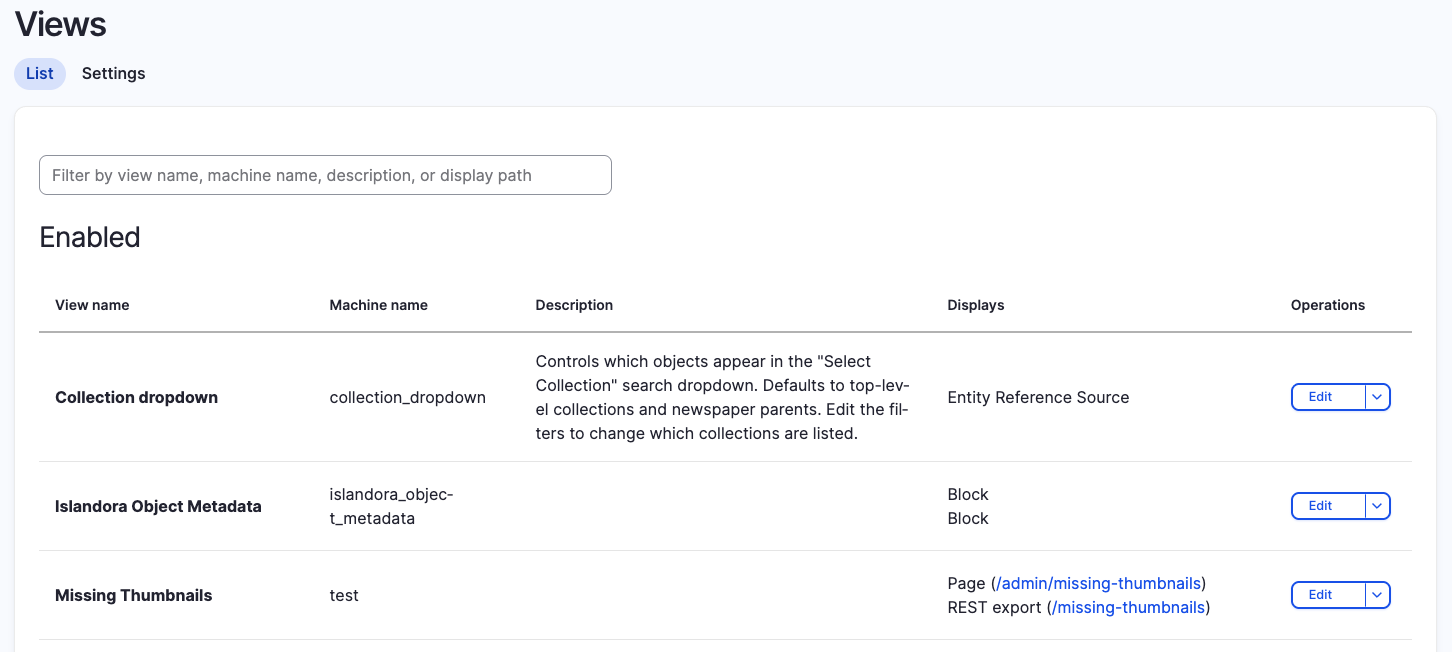Expand operations dropdown for Missing Thumbnails
The height and width of the screenshot is (652, 1452).
coord(1378,595)
